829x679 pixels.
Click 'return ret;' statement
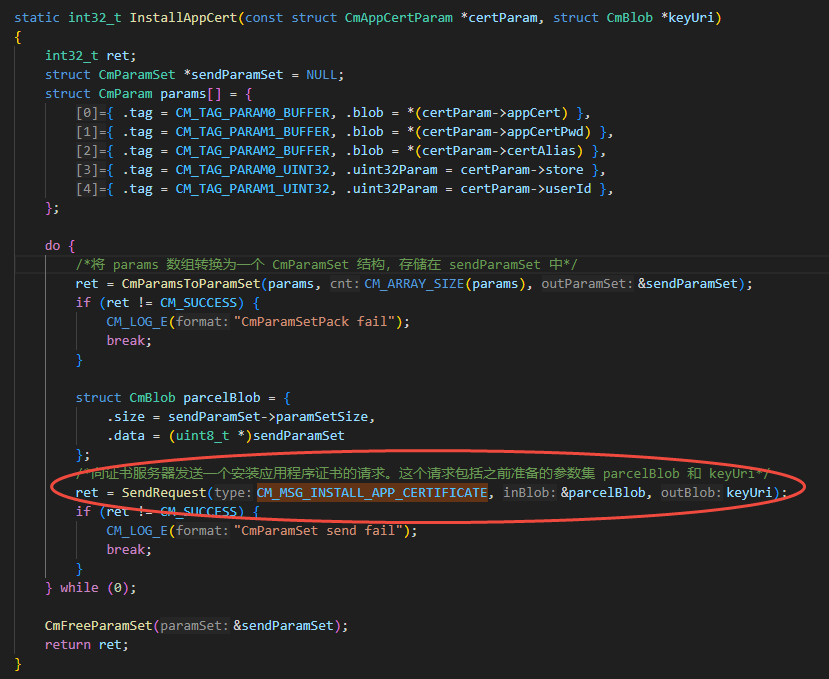(87, 645)
